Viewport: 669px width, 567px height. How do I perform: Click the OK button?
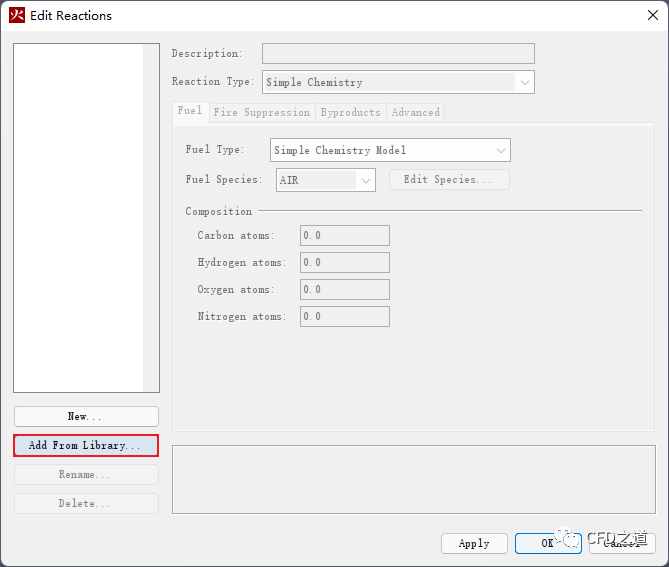click(x=548, y=544)
